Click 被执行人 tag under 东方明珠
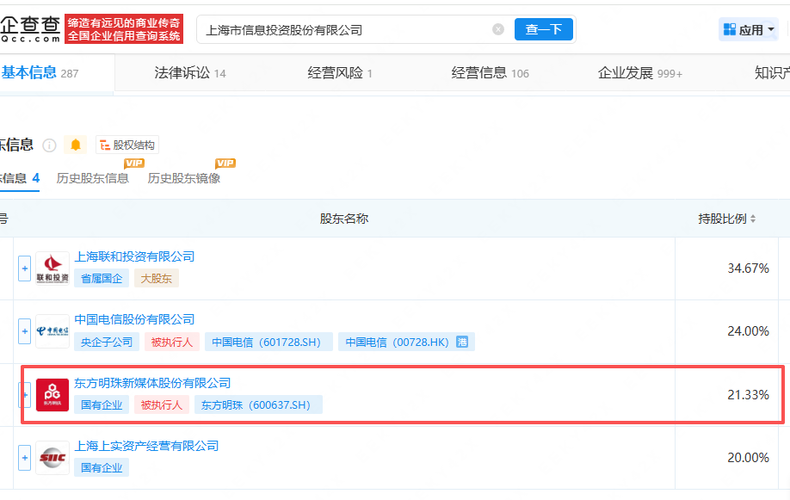The width and height of the screenshot is (790, 500). click(x=161, y=405)
